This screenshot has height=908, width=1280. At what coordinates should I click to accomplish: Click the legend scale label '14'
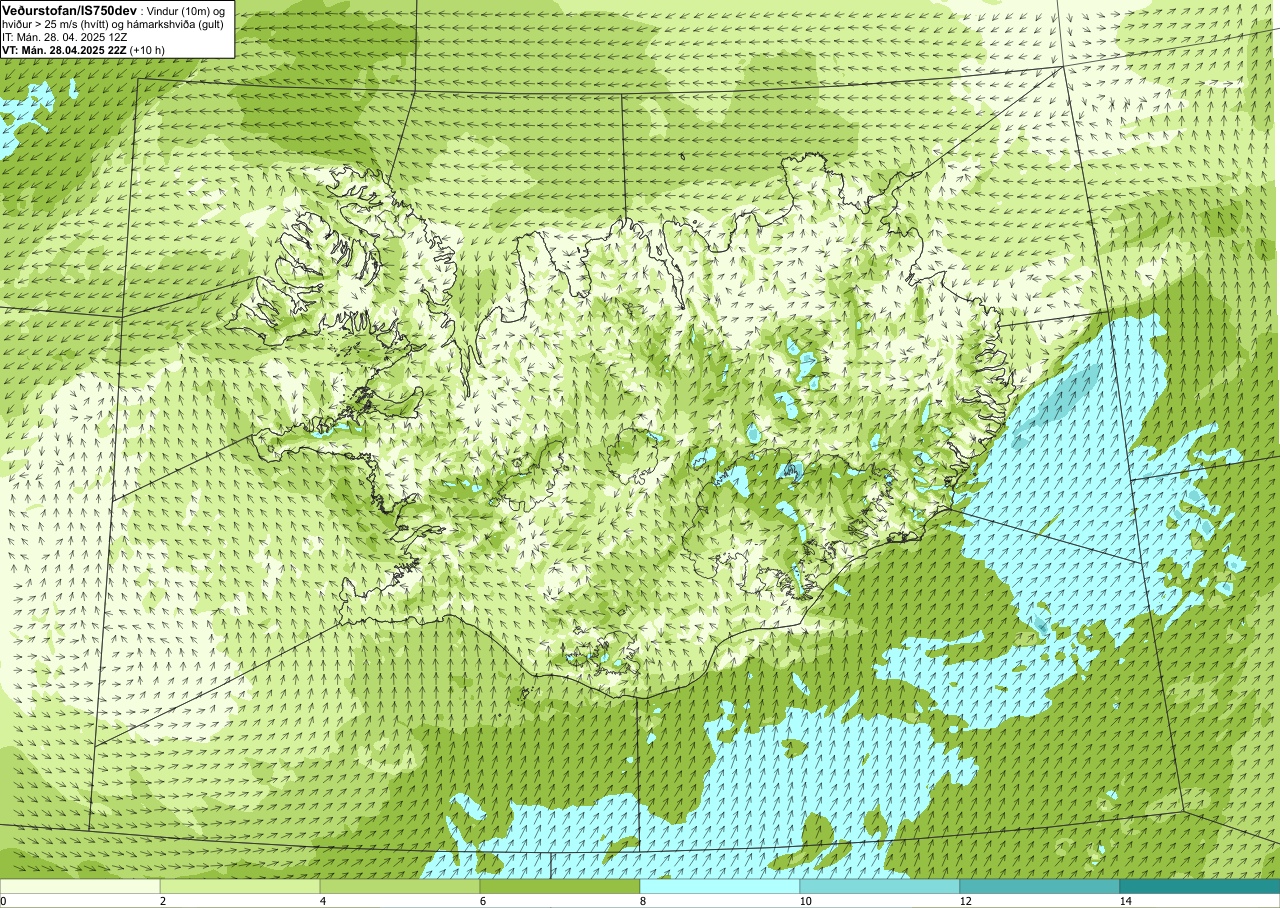point(1125,901)
